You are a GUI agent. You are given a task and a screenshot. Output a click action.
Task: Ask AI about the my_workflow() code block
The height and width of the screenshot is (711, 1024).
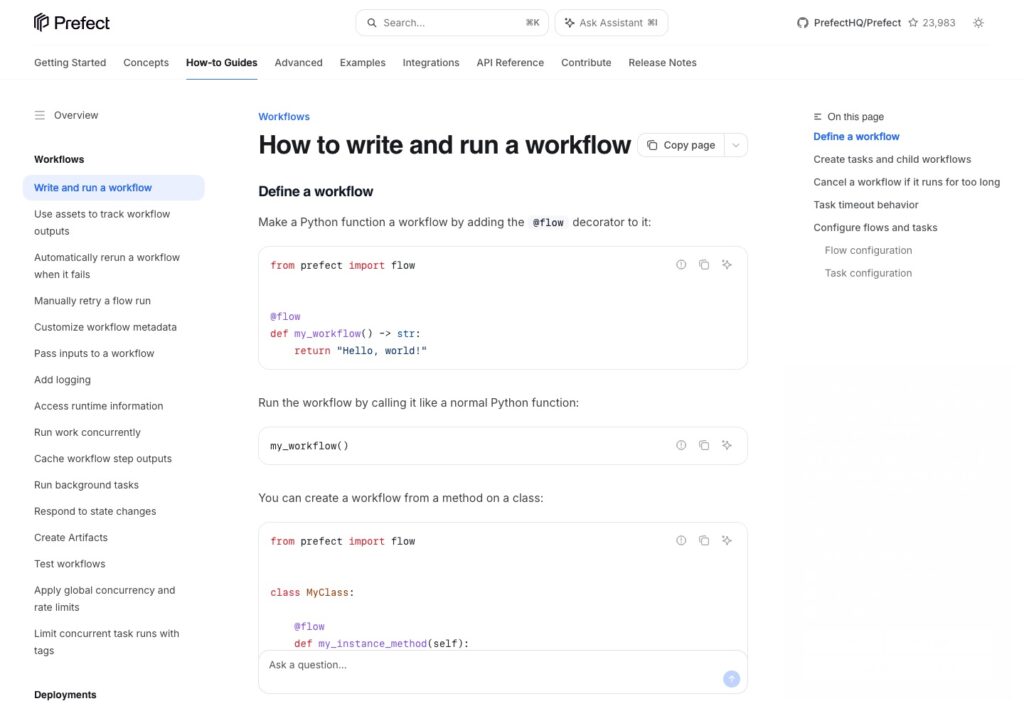[727, 445]
